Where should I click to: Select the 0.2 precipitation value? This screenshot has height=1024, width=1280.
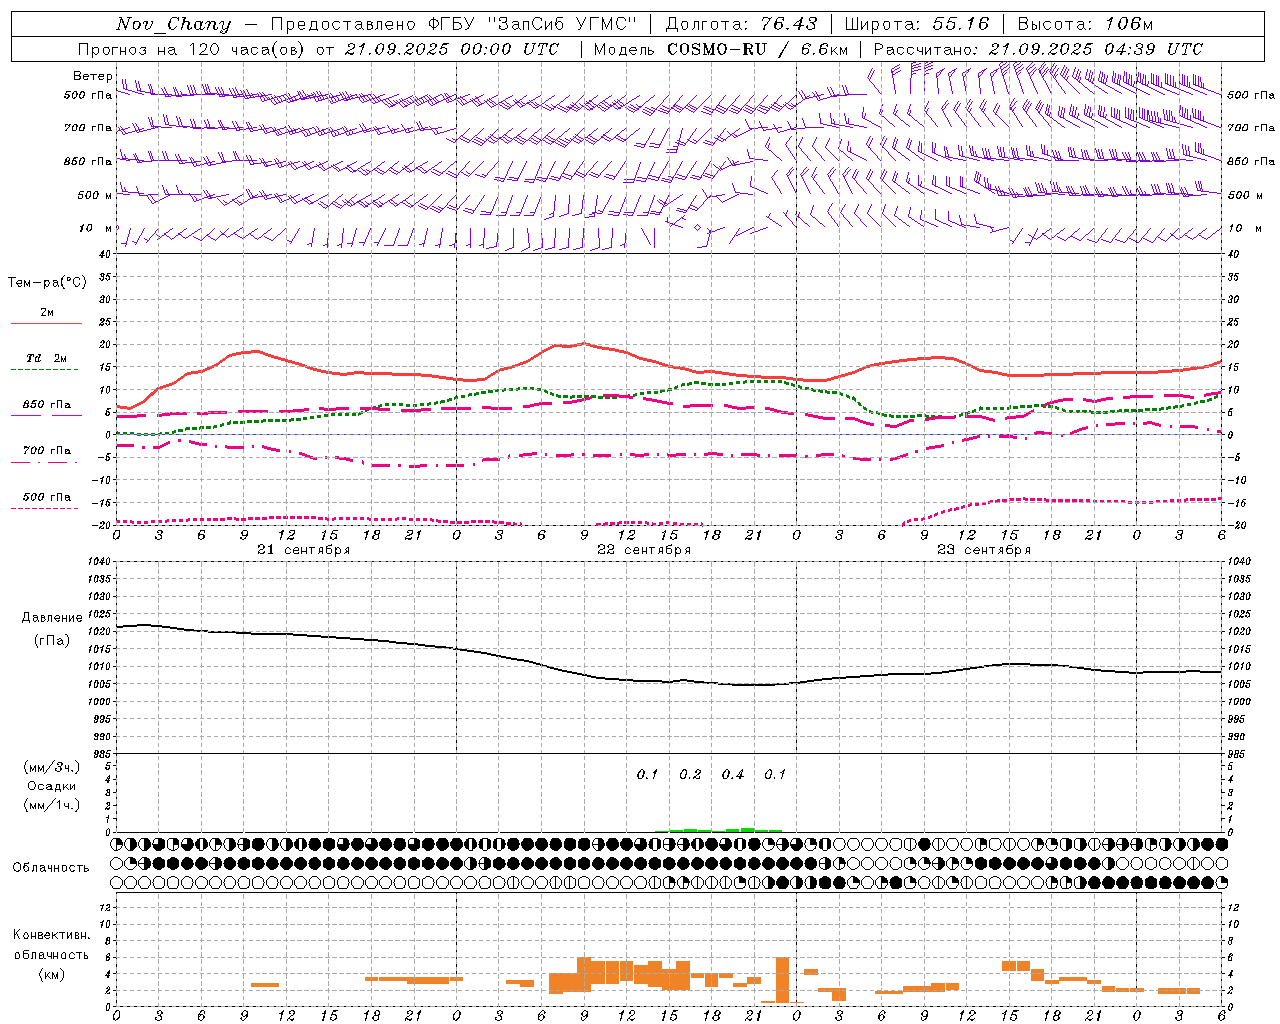(x=690, y=775)
